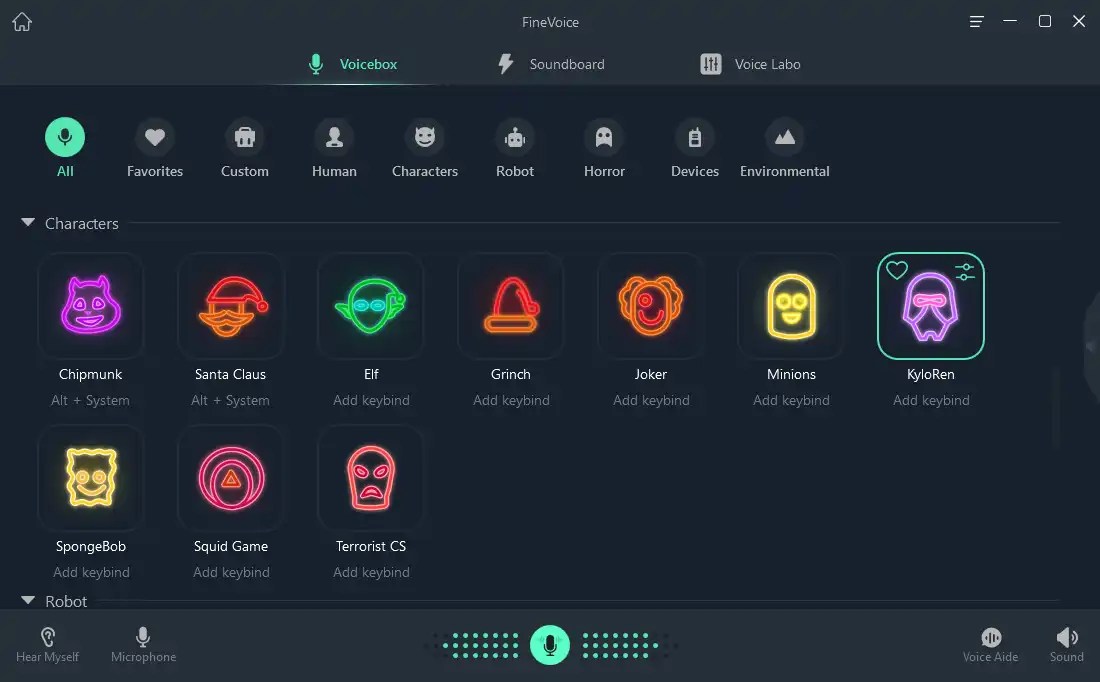Pick the Terrorist CS voice

pos(370,478)
